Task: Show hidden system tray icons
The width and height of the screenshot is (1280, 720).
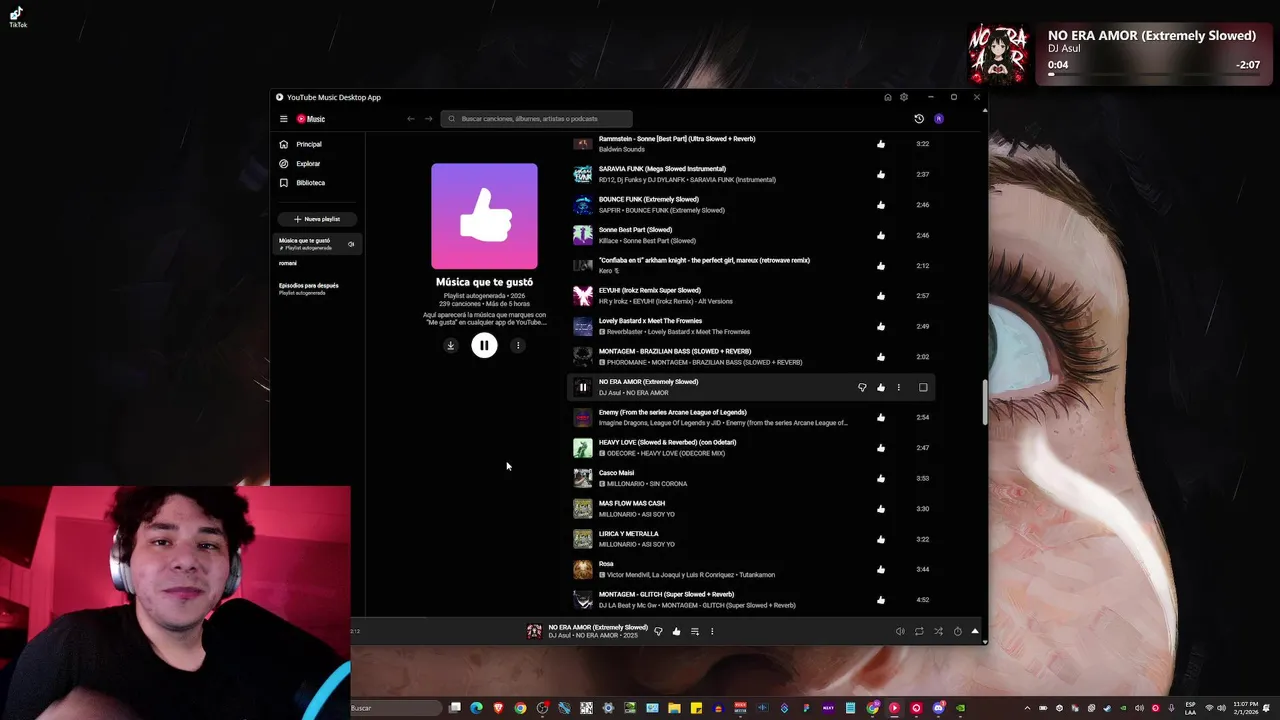Action: tap(1027, 708)
